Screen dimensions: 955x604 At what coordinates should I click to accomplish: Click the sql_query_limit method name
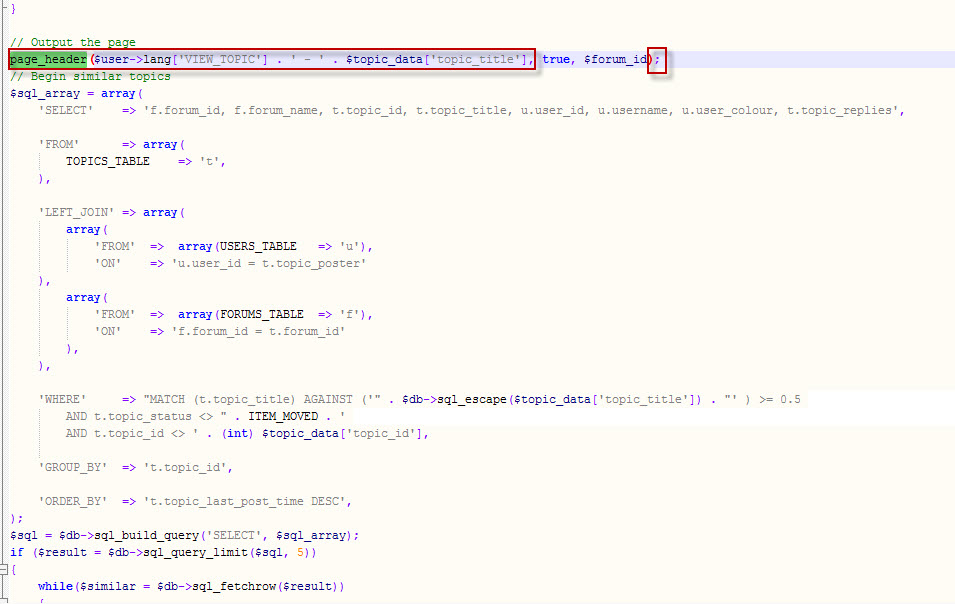[x=196, y=552]
